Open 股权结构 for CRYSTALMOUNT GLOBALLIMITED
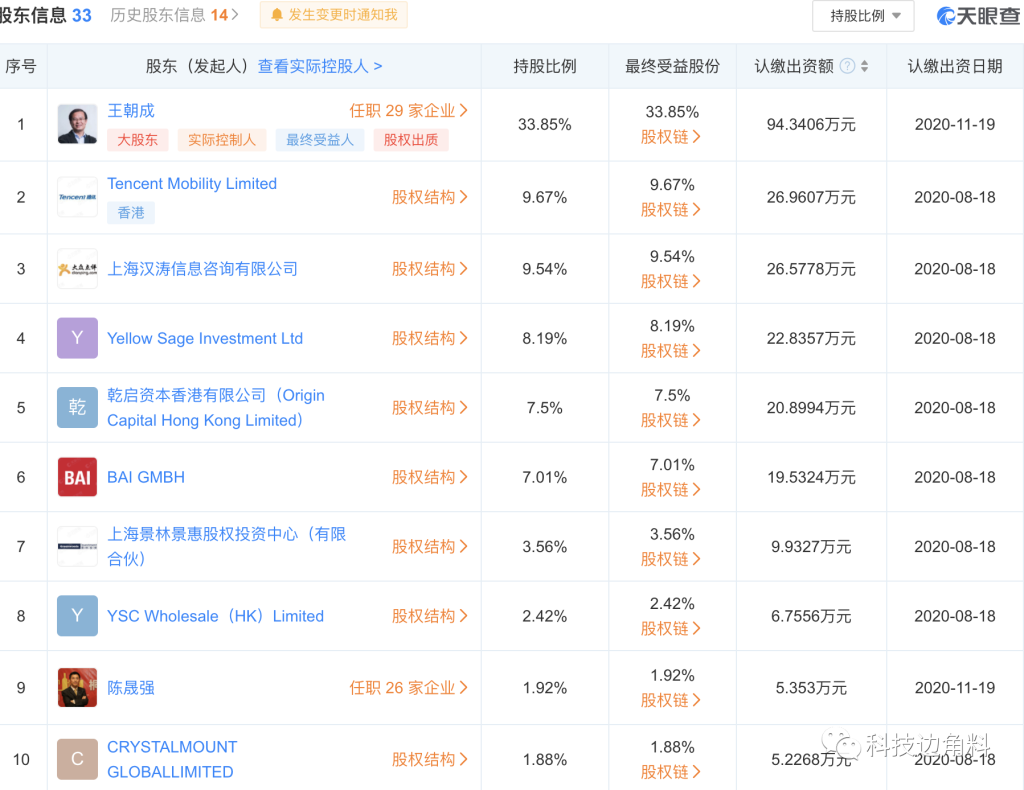The image size is (1024, 790). [x=430, y=759]
